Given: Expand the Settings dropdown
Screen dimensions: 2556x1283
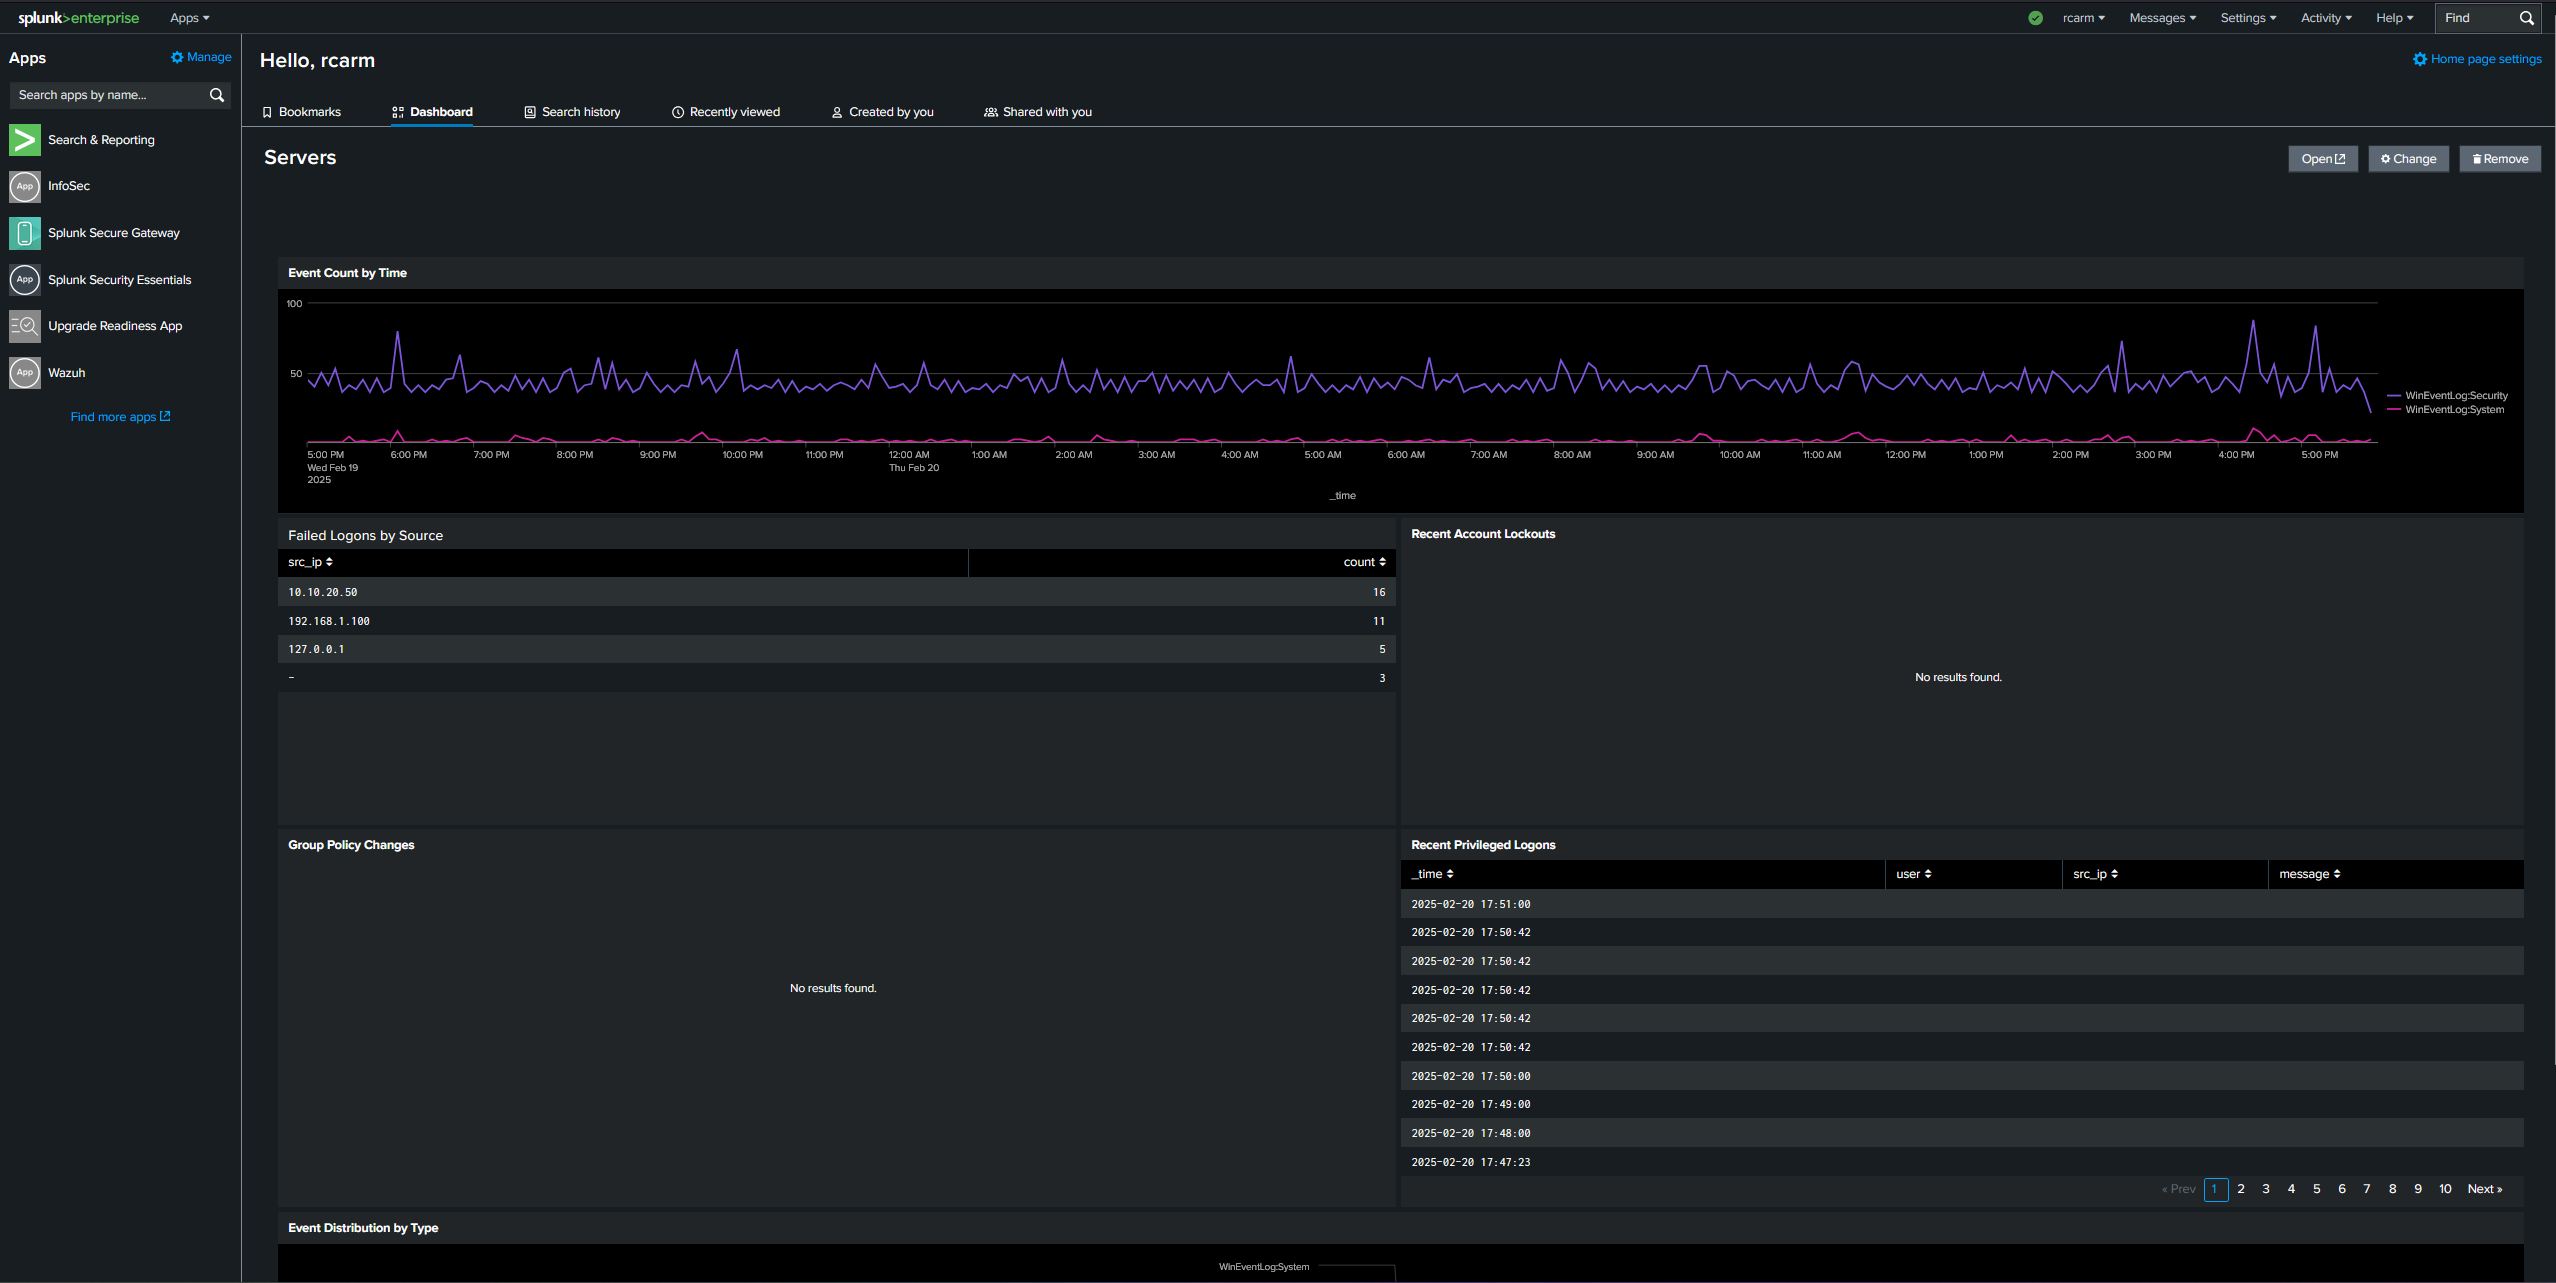Looking at the screenshot, I should click(x=2248, y=17).
